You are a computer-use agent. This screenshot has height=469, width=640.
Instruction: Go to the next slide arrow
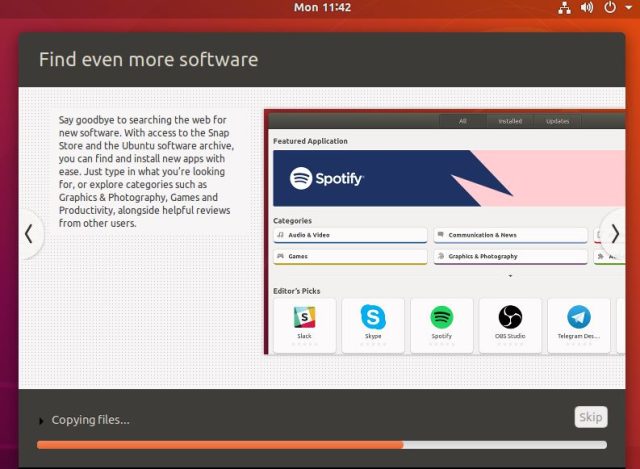click(615, 233)
